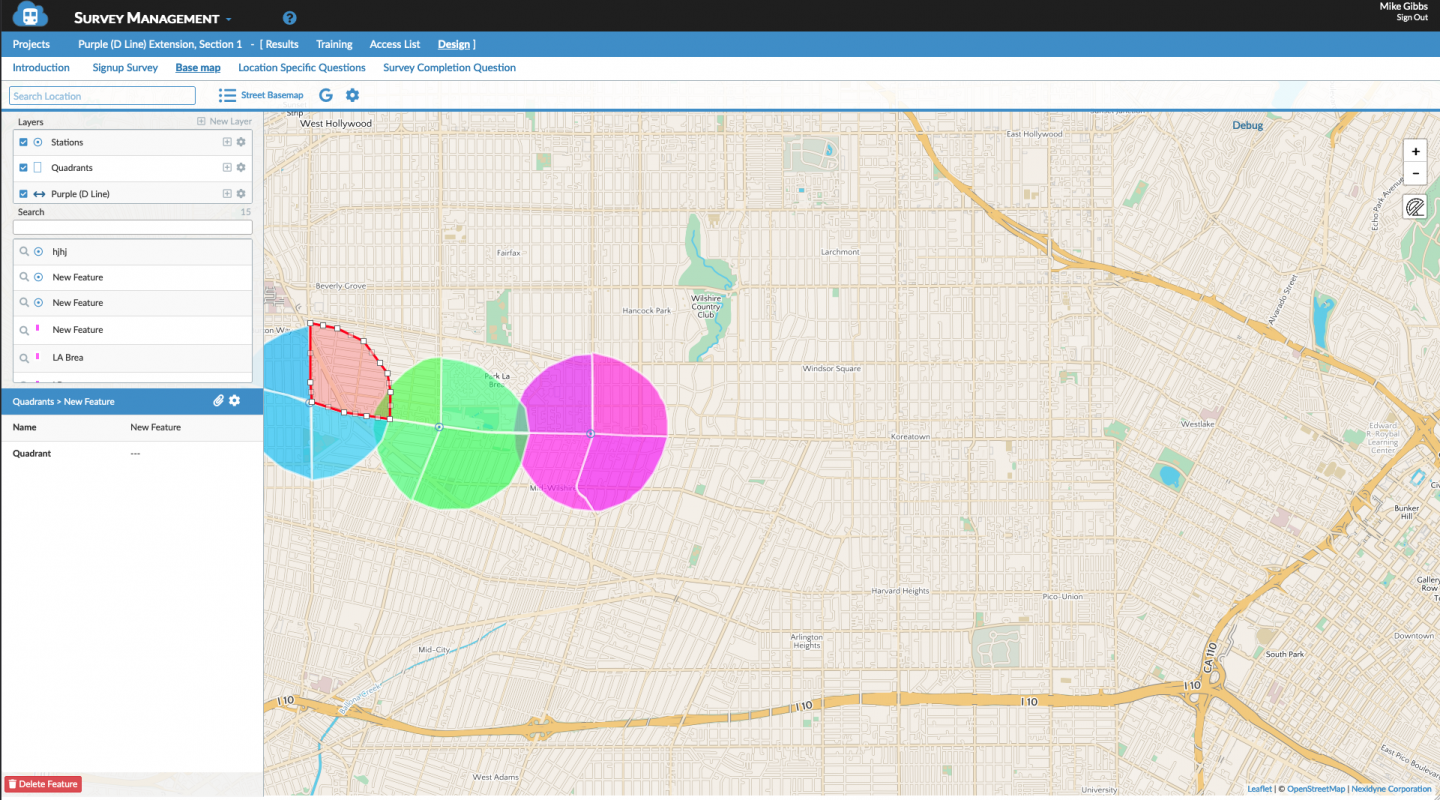Toggle Stations layer visibility checkbox
Screen dimensions: 1440x800
point(23,142)
